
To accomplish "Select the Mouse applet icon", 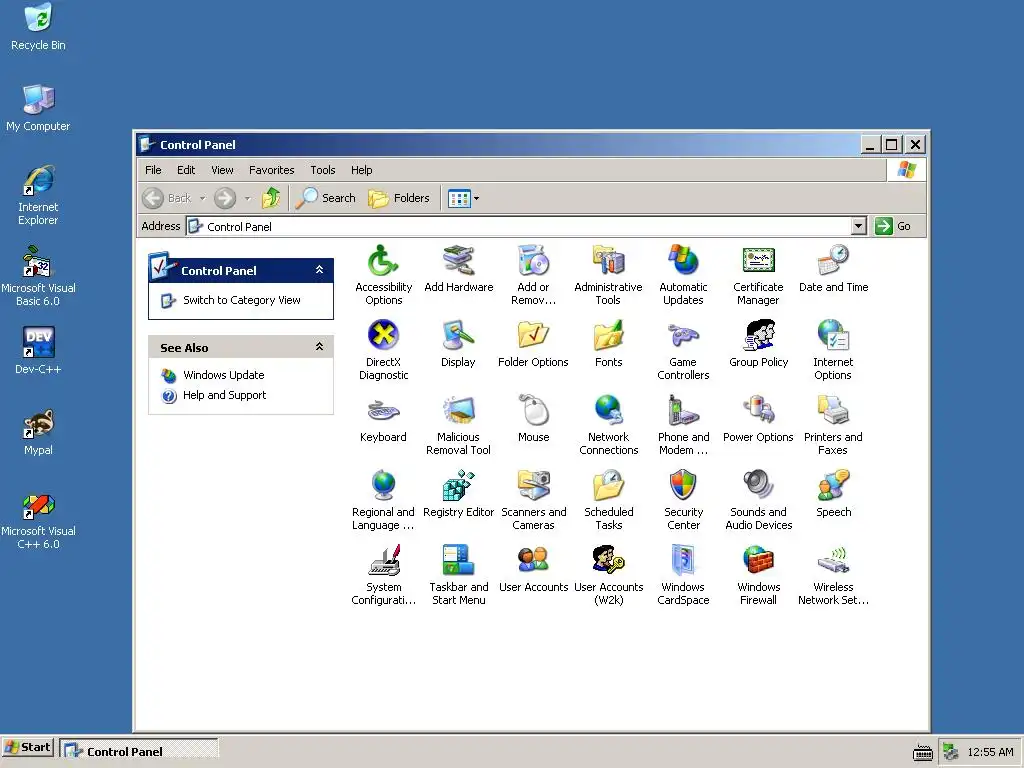I will coord(534,411).
